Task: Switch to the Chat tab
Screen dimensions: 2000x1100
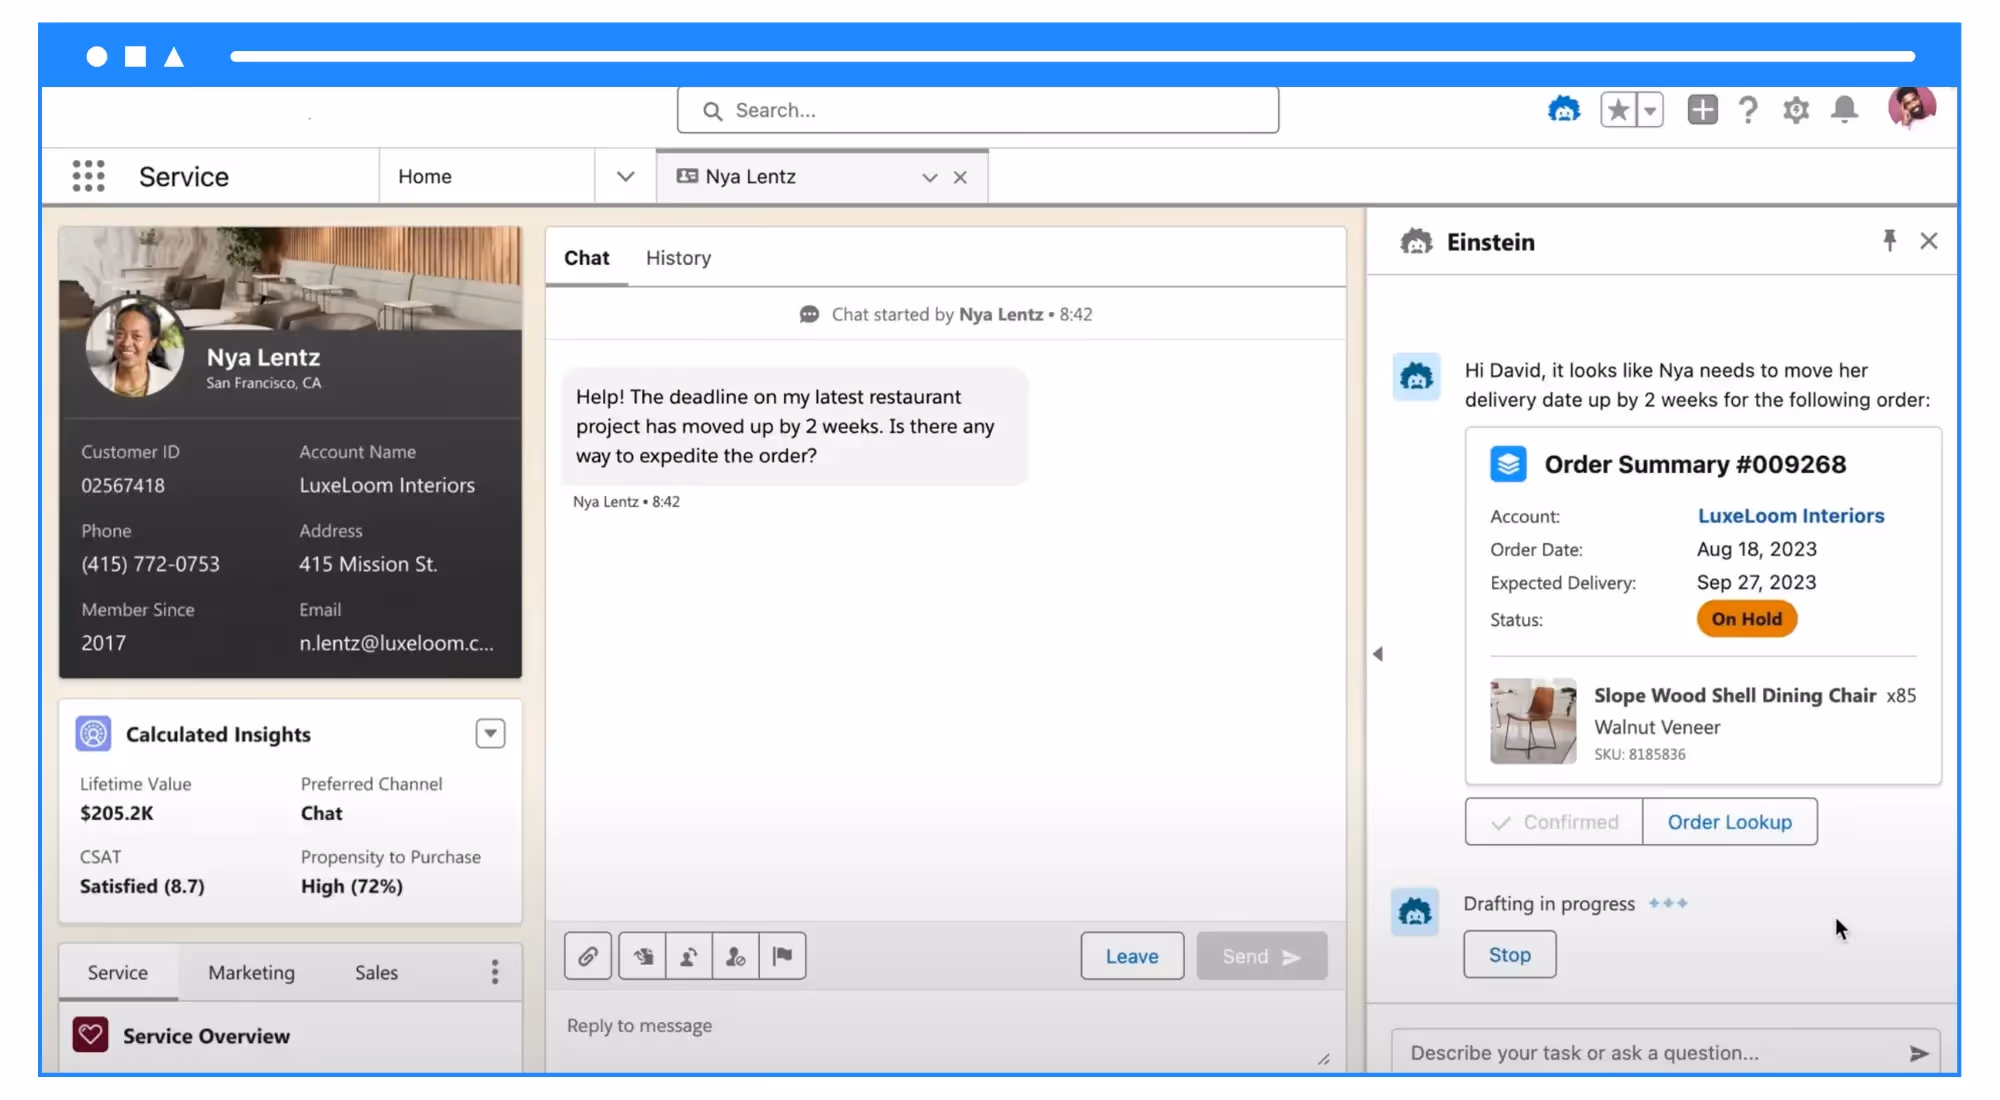Action: 586,258
